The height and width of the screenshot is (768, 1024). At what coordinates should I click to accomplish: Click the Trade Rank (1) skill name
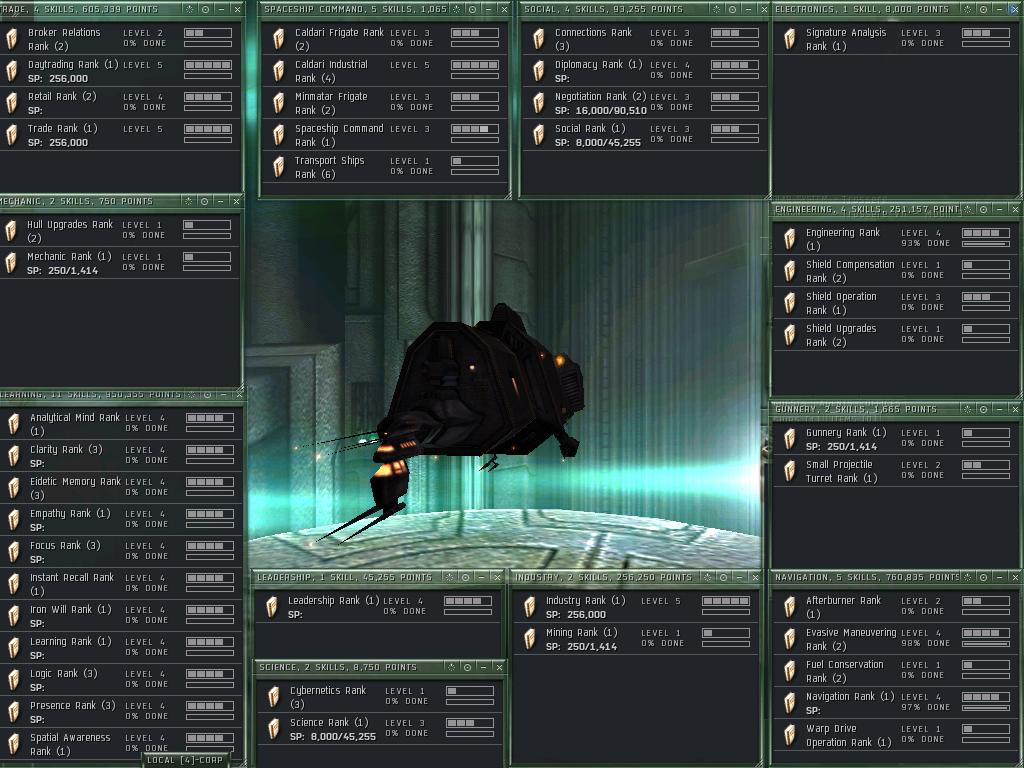pos(63,129)
